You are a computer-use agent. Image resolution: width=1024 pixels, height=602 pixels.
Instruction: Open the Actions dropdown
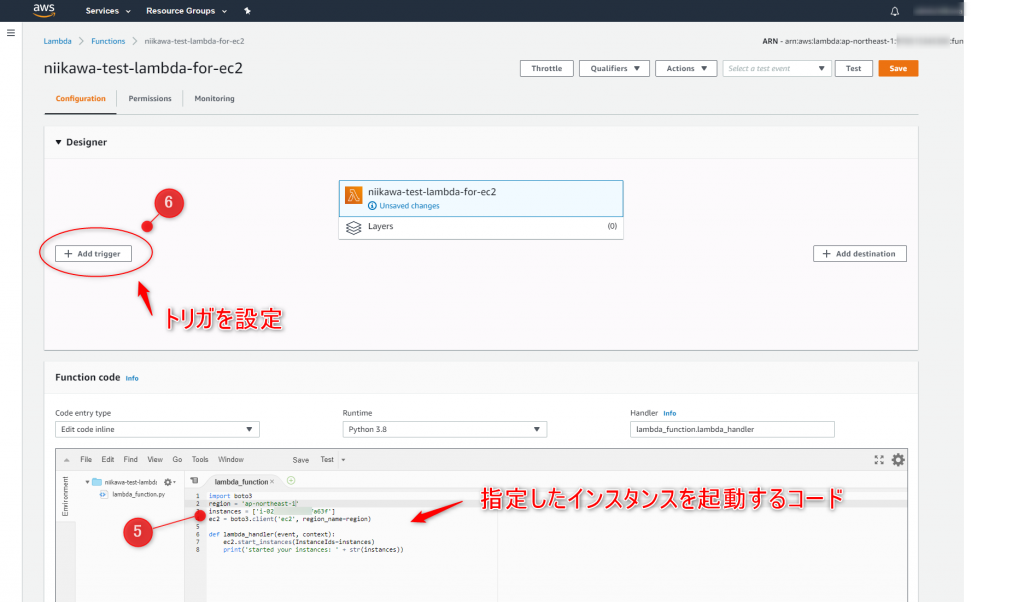click(x=686, y=69)
